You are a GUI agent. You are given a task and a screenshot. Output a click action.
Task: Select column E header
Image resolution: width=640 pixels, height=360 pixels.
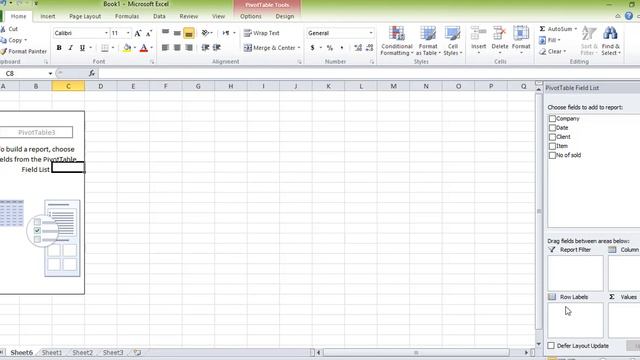[x=133, y=86]
